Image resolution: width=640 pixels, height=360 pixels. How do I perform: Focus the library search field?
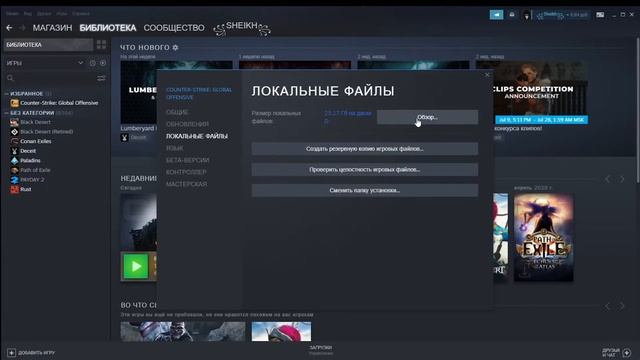tap(51, 78)
